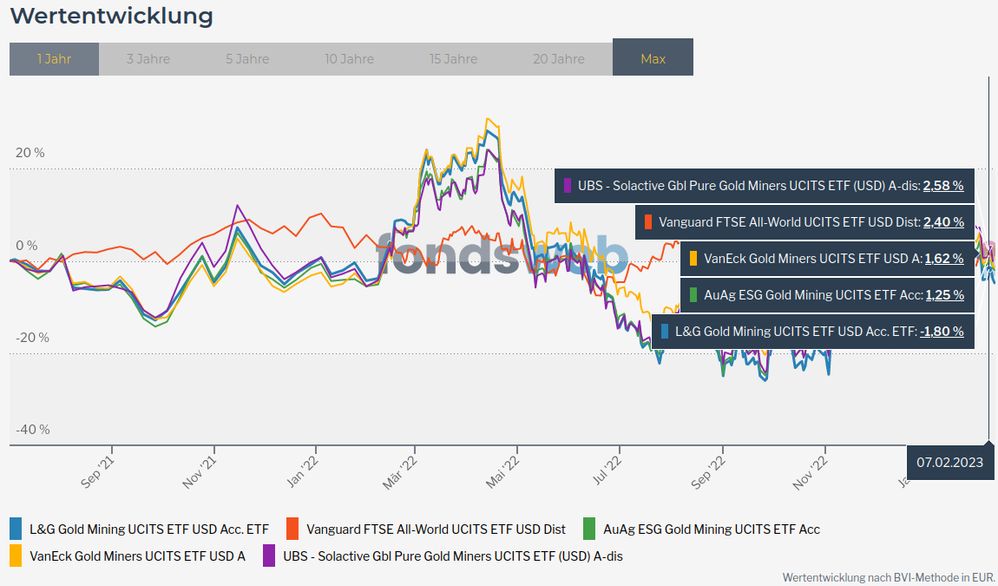Toggle UBS Solactive purple legend swatch
The image size is (998, 586).
coord(269,555)
